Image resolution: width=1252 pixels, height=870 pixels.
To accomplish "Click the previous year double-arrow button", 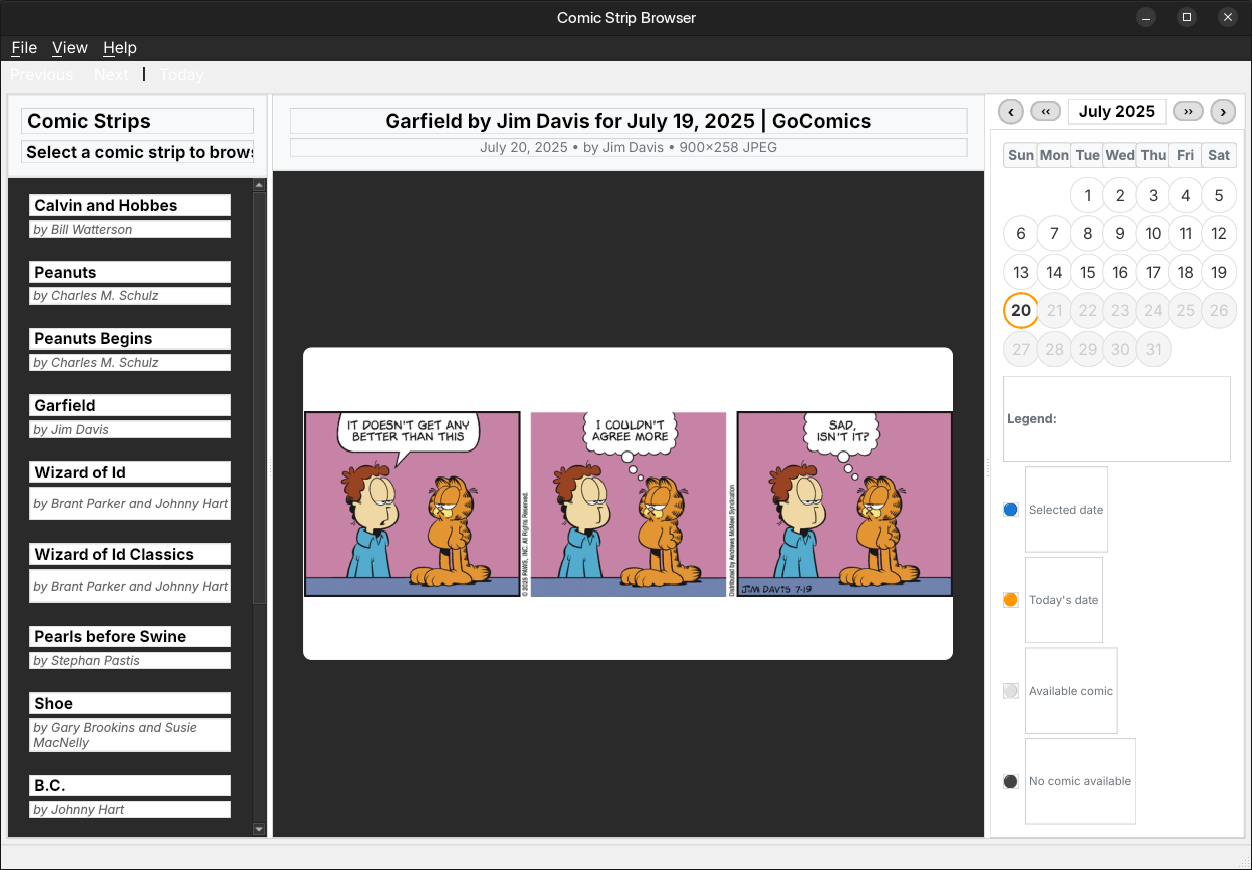I will 1045,112.
